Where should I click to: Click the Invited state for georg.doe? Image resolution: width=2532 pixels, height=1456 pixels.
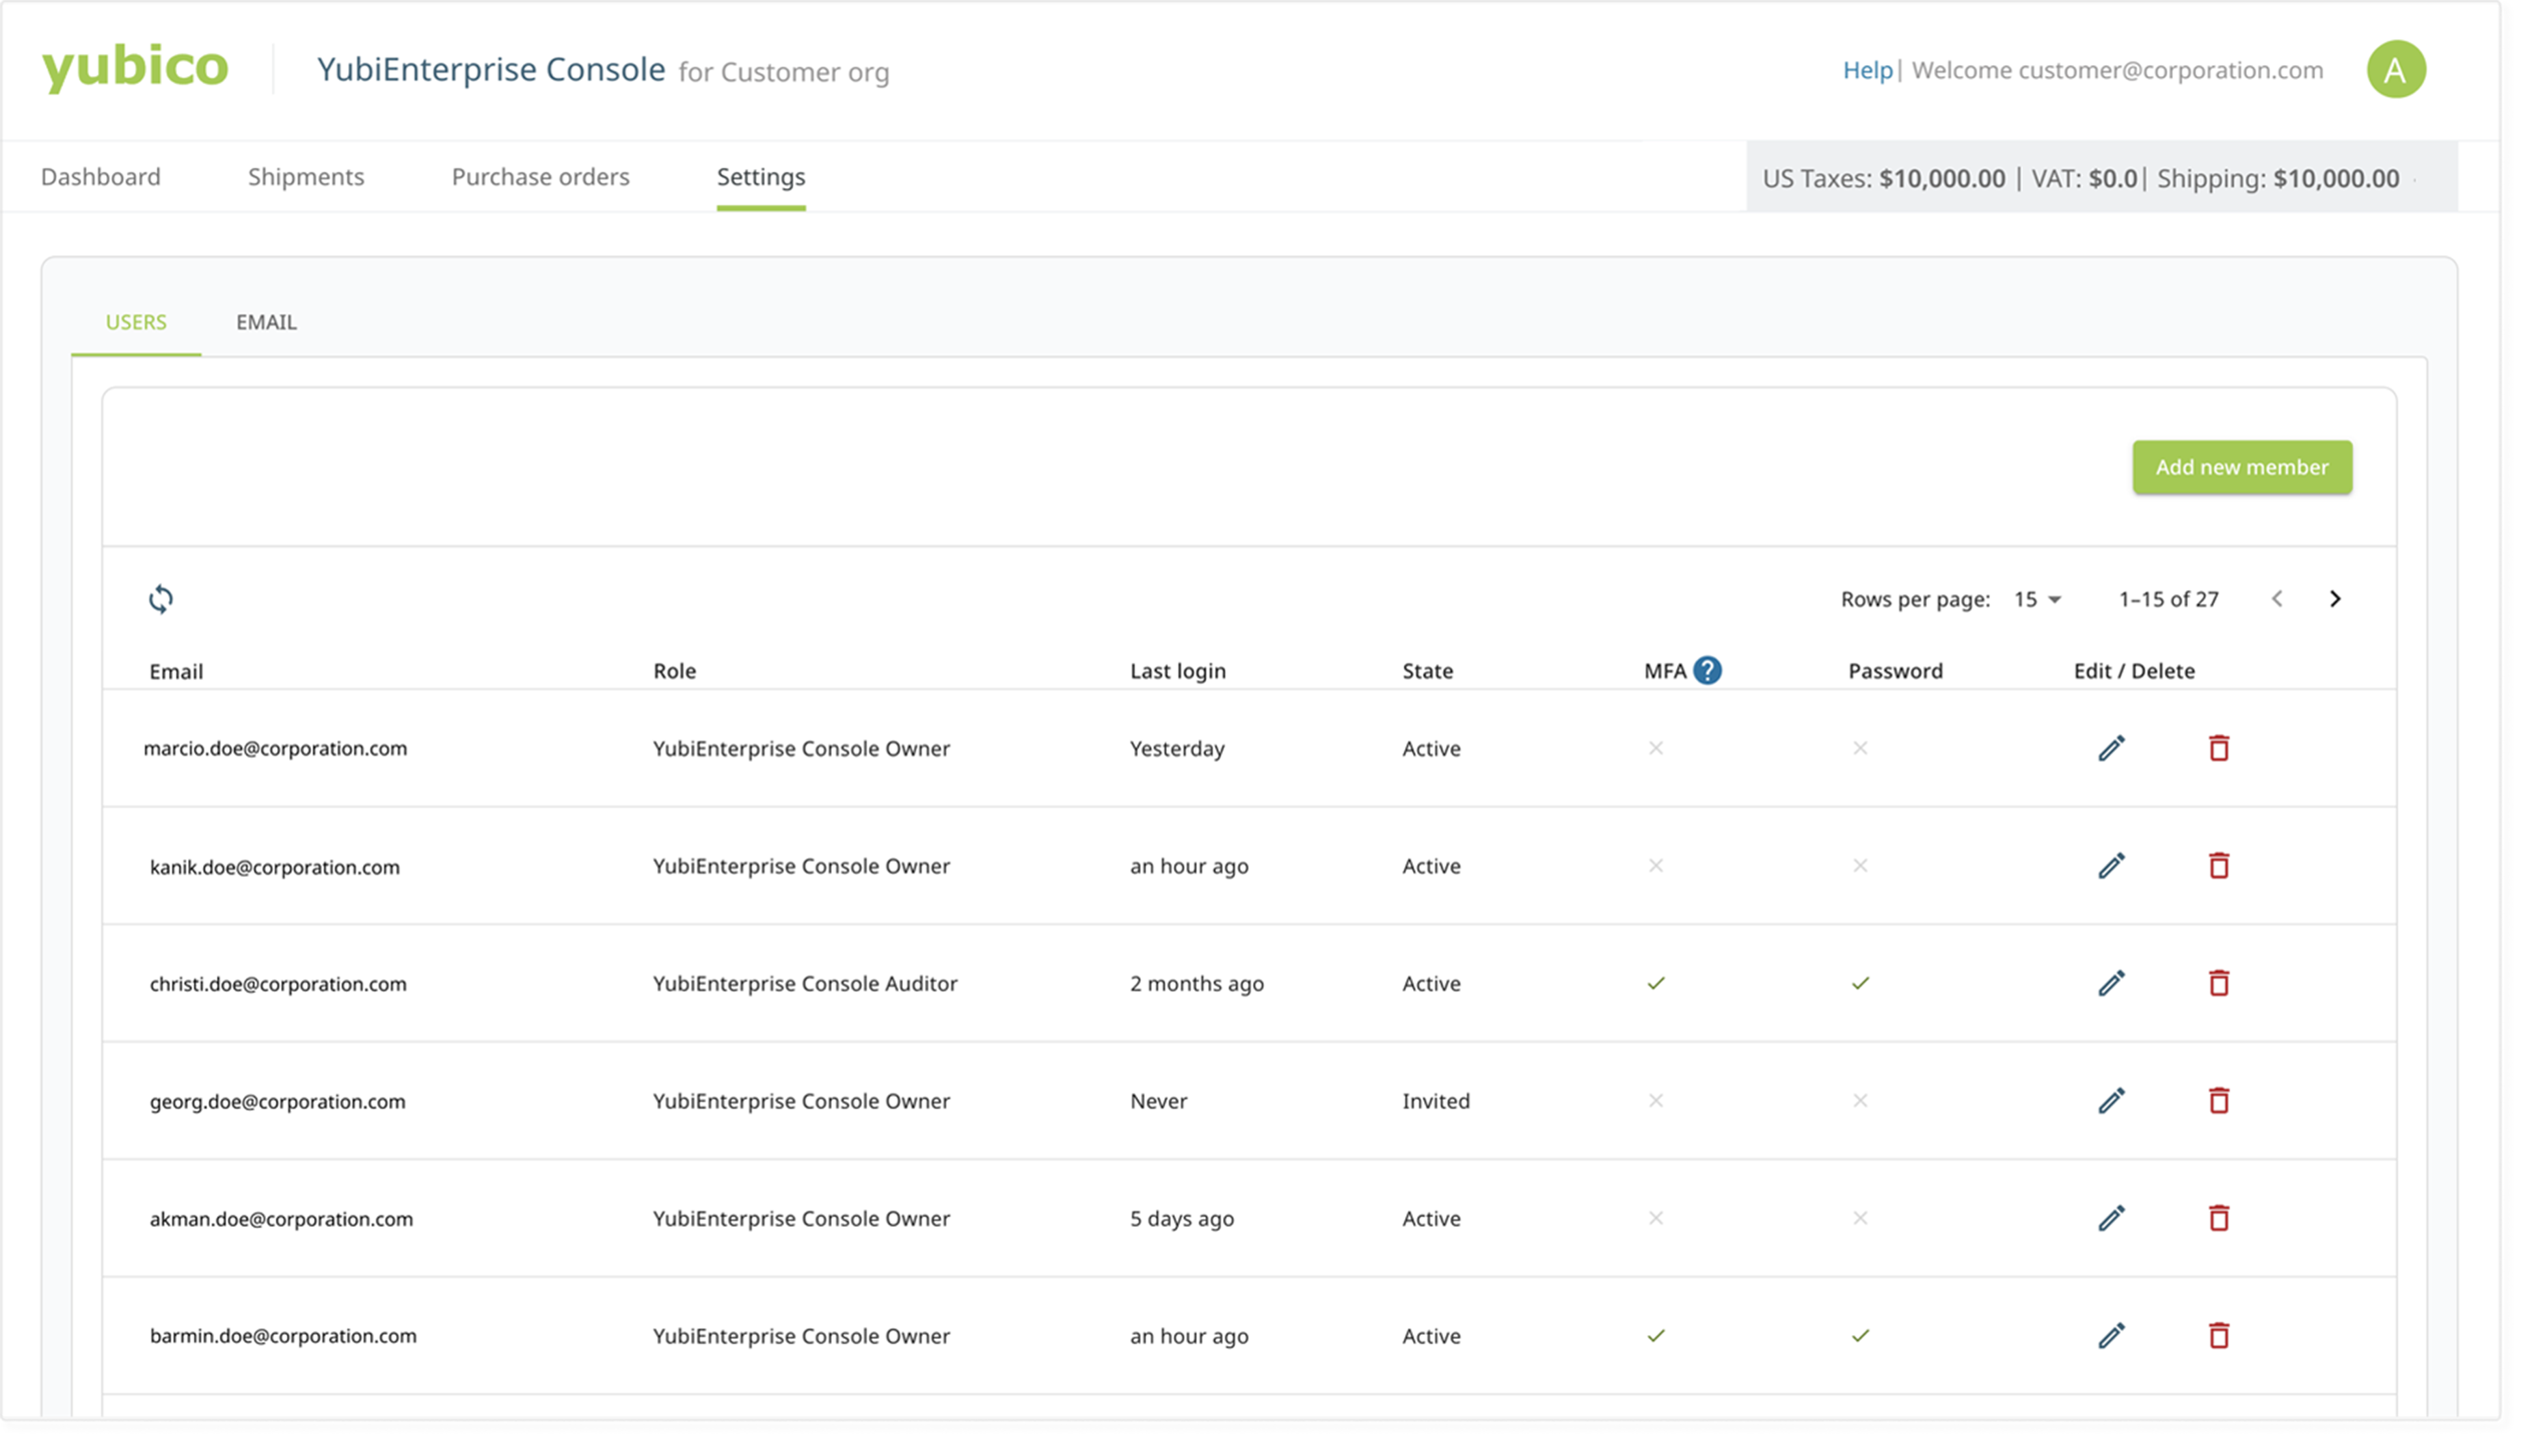click(x=1435, y=1101)
